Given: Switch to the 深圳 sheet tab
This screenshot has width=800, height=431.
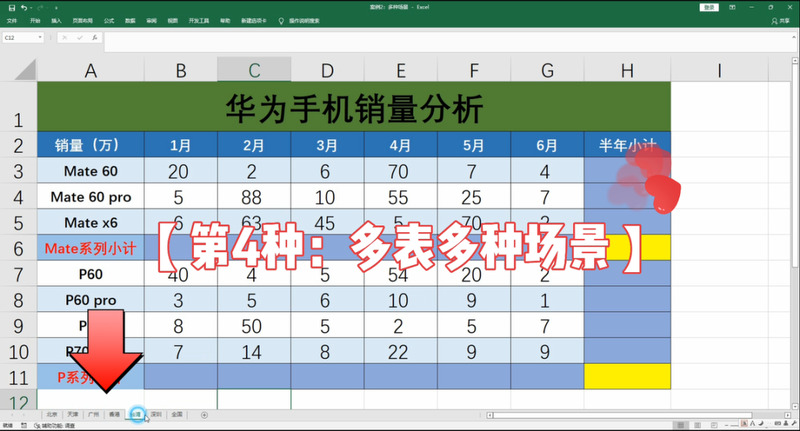Looking at the screenshot, I should point(156,415).
